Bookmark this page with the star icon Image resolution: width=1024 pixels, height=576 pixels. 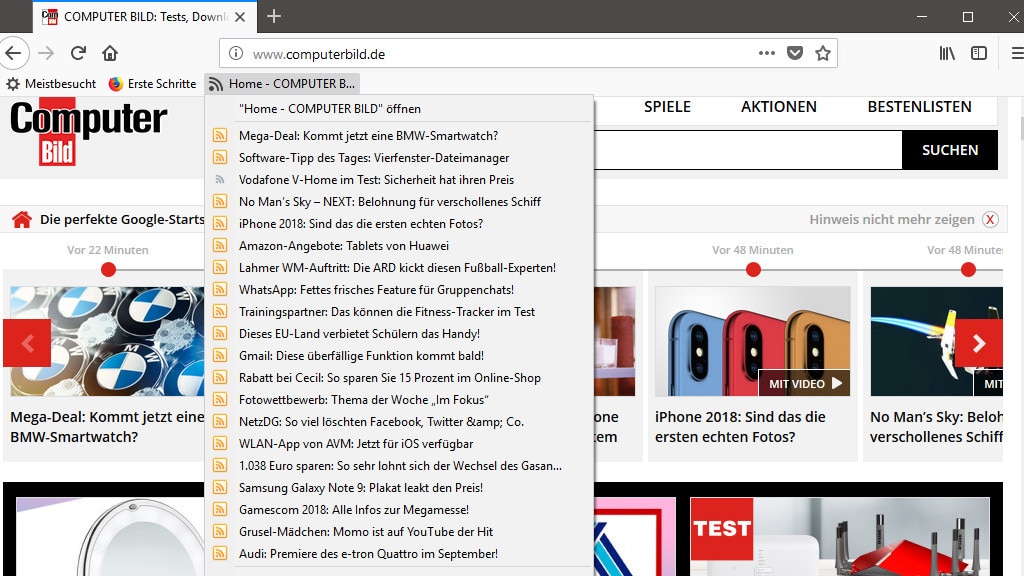tap(823, 53)
